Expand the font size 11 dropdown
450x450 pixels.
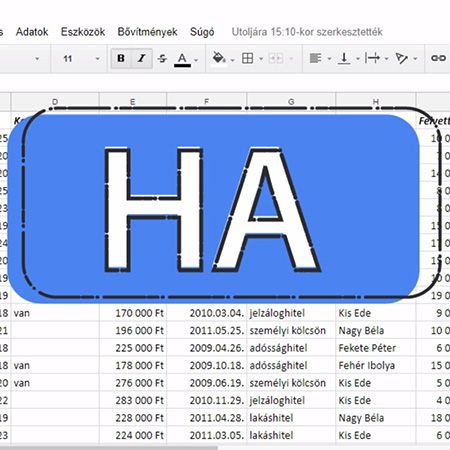coord(97,59)
